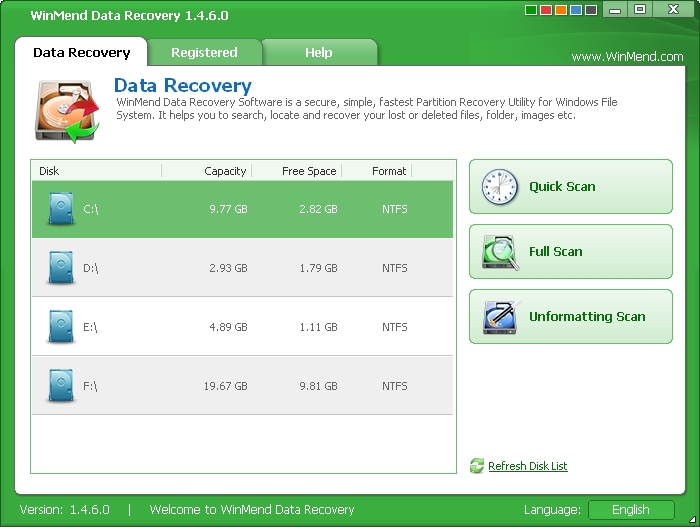Select the C:\ drive label
700x527 pixels.
91,209
